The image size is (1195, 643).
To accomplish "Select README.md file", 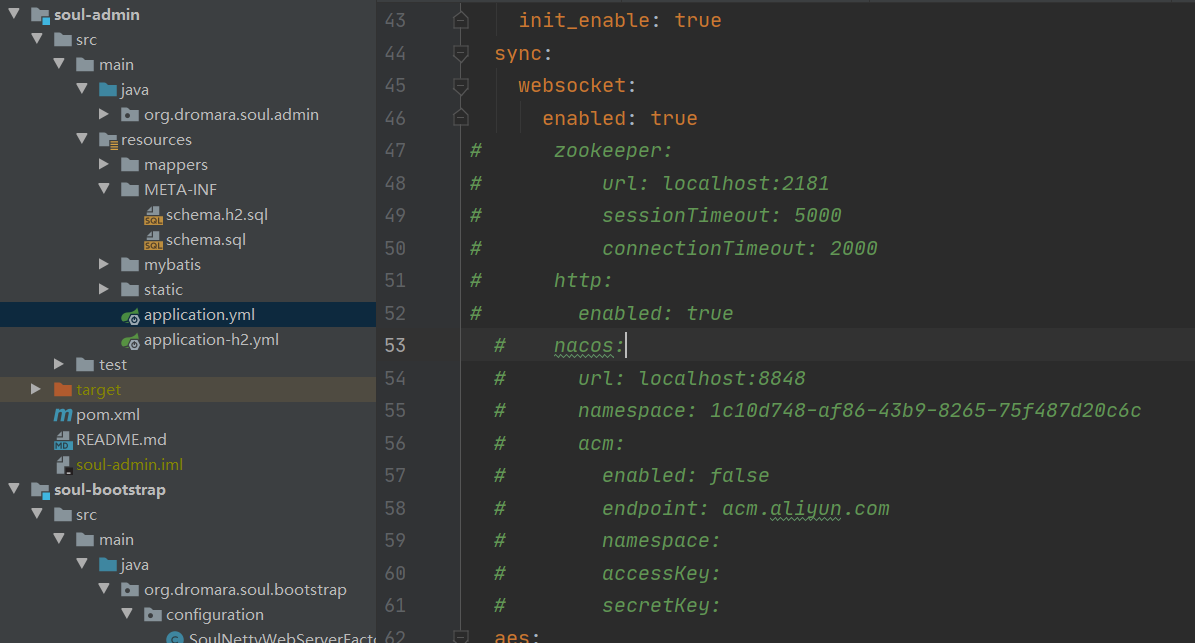I will [x=121, y=440].
